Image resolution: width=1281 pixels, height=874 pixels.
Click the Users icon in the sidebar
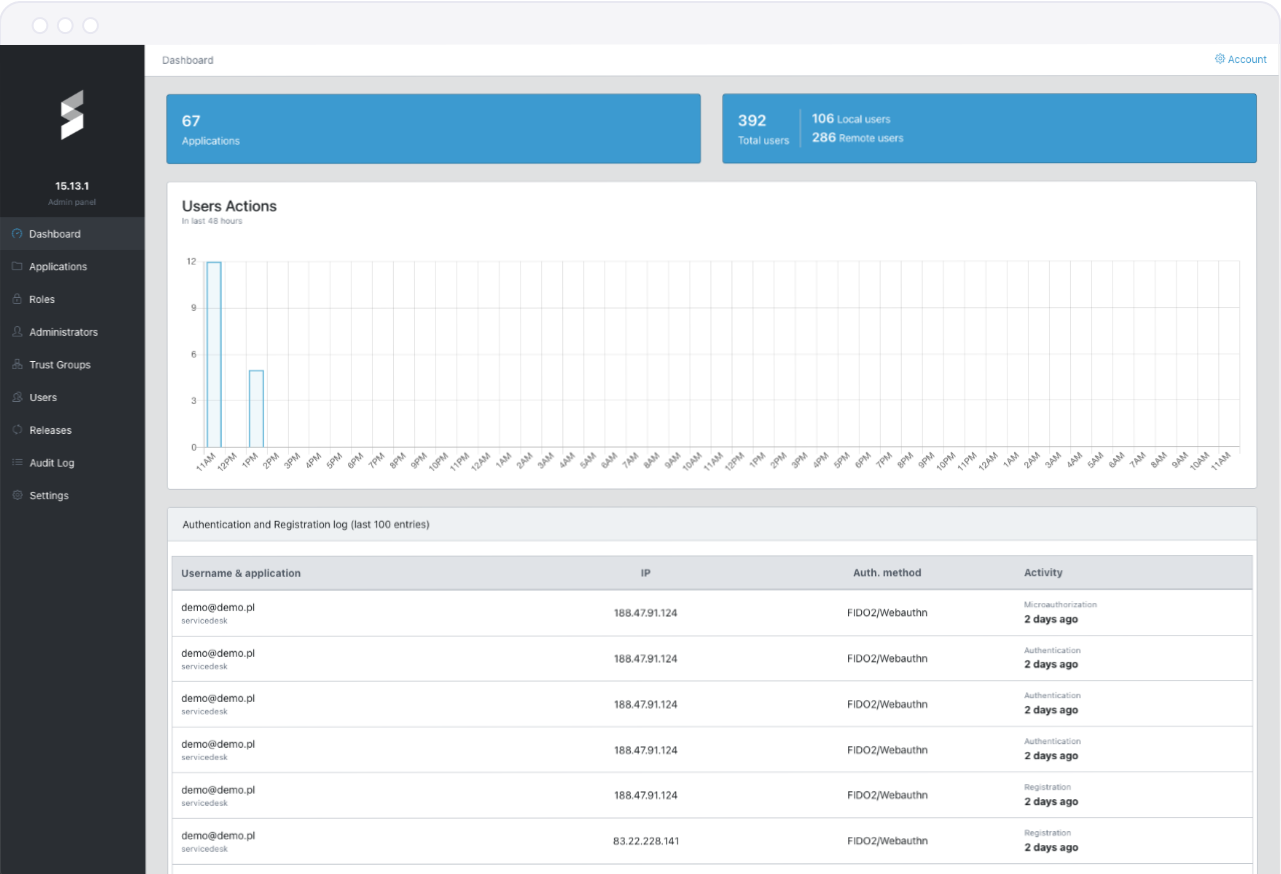[16, 397]
